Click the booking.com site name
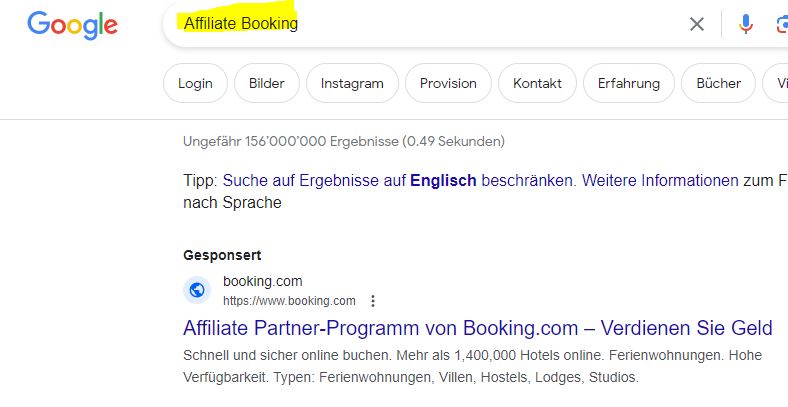788x407 pixels. (263, 281)
